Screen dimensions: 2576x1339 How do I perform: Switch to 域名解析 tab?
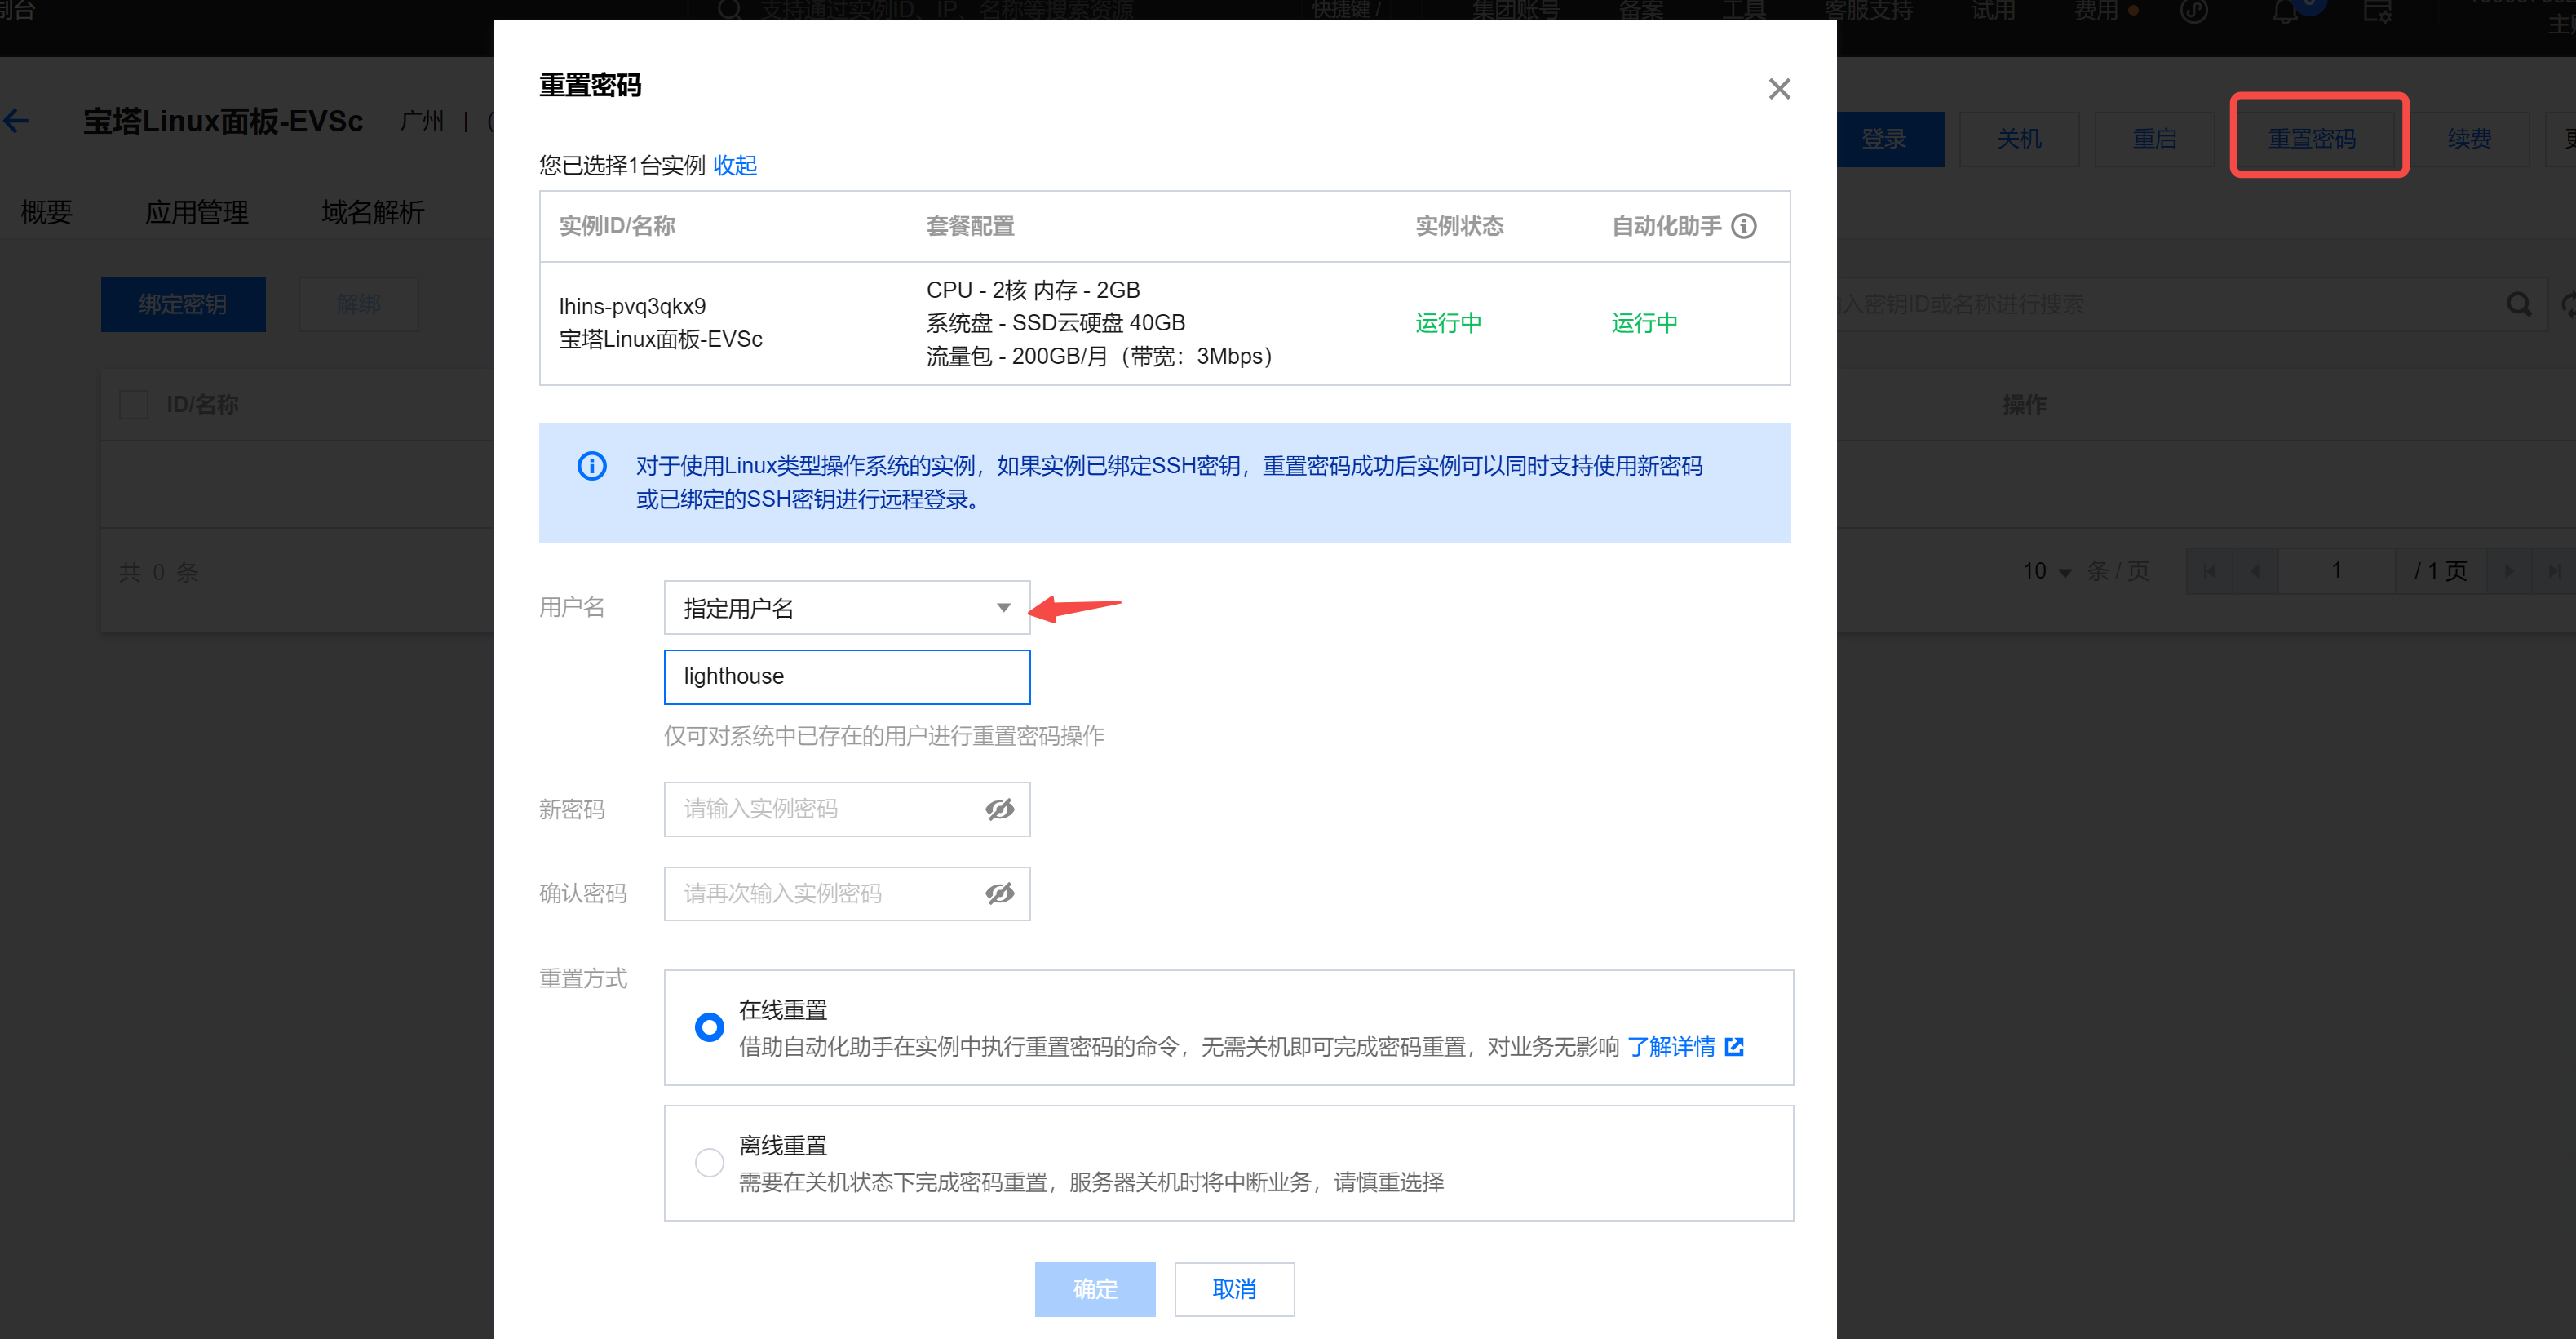click(x=372, y=212)
